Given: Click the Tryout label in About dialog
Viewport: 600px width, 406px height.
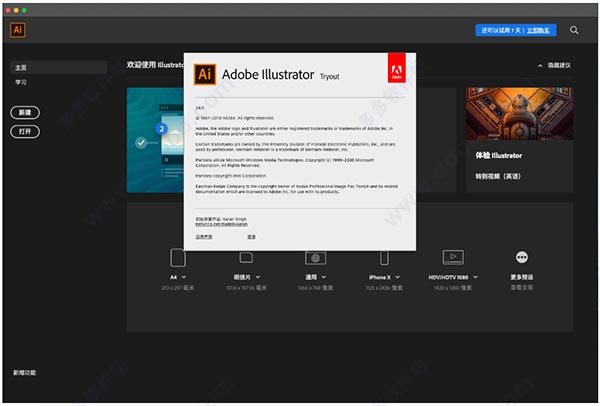Looking at the screenshot, I should pos(329,77).
